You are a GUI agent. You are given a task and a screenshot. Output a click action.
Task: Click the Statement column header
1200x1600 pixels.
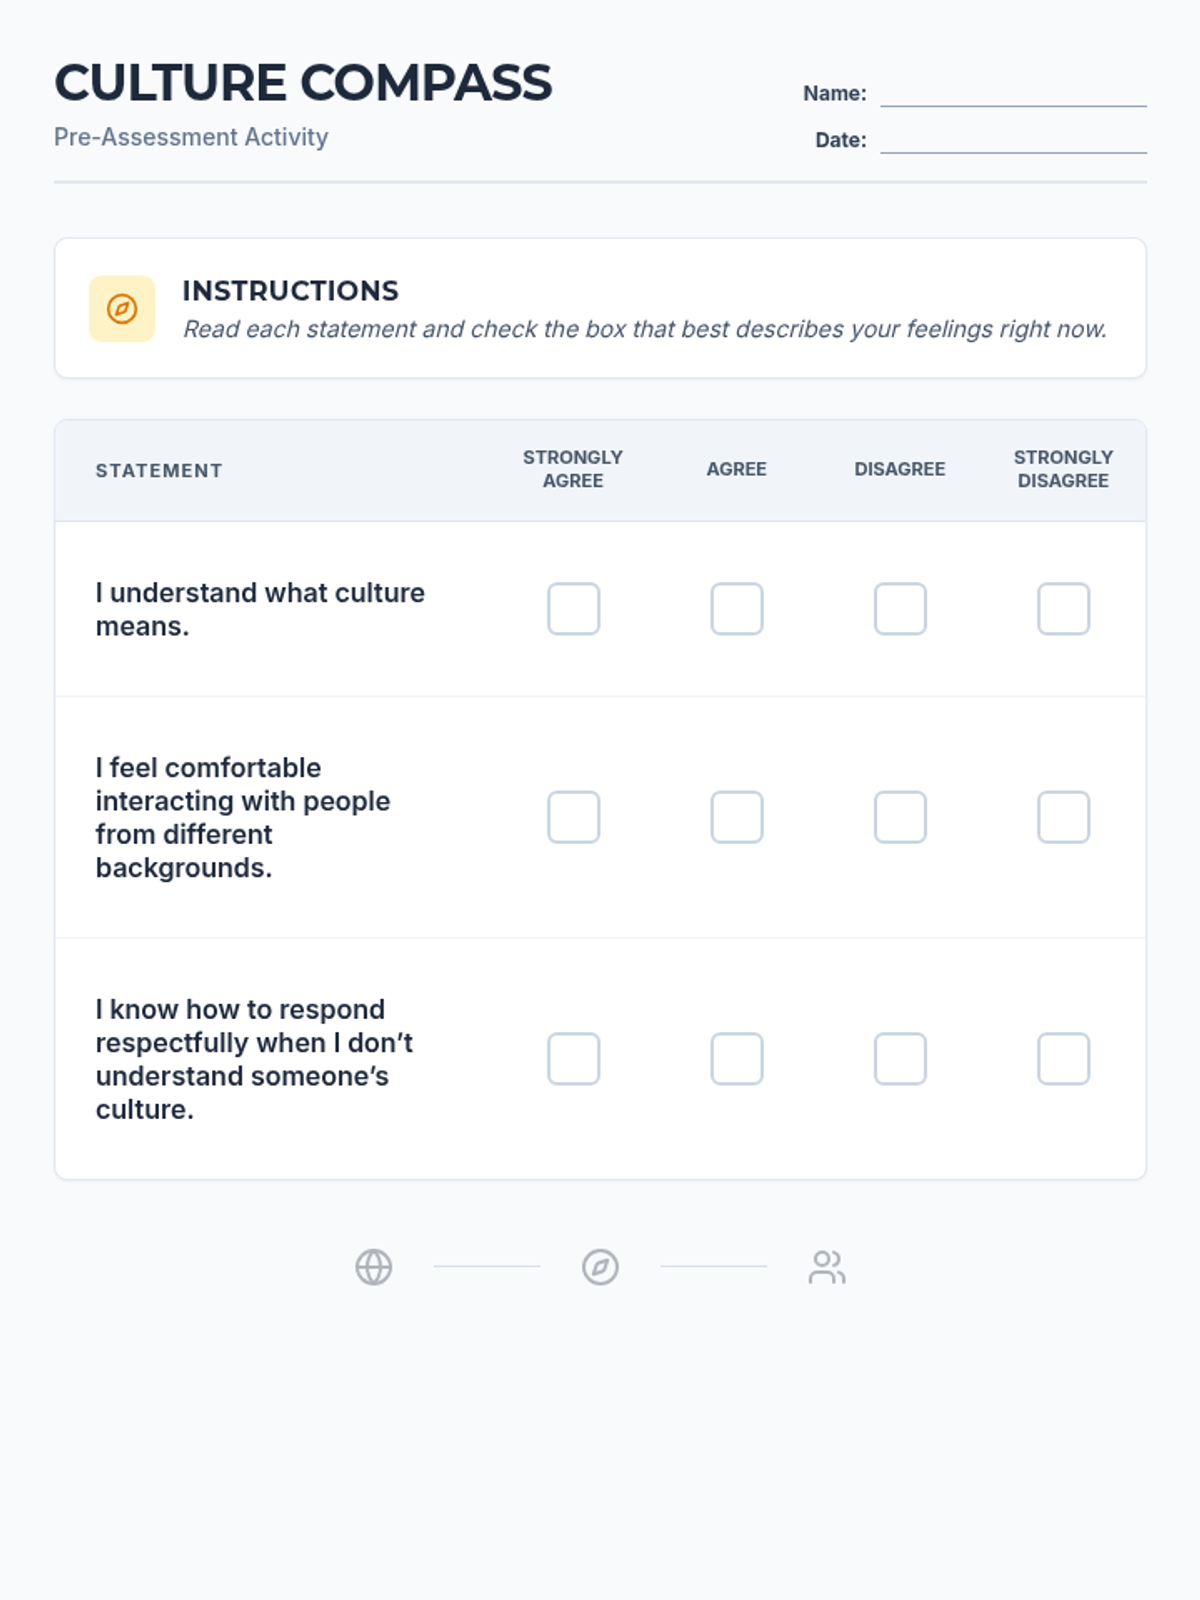(159, 471)
